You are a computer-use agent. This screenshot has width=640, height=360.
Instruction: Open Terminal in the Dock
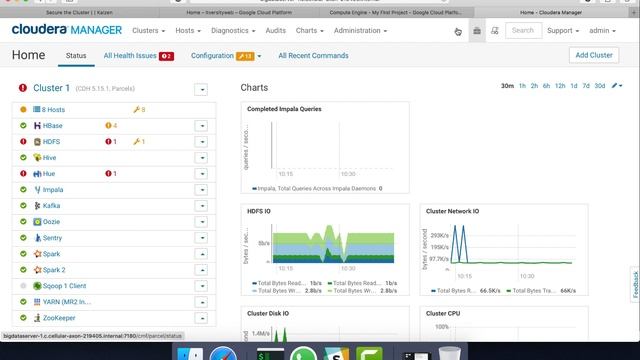(271, 354)
